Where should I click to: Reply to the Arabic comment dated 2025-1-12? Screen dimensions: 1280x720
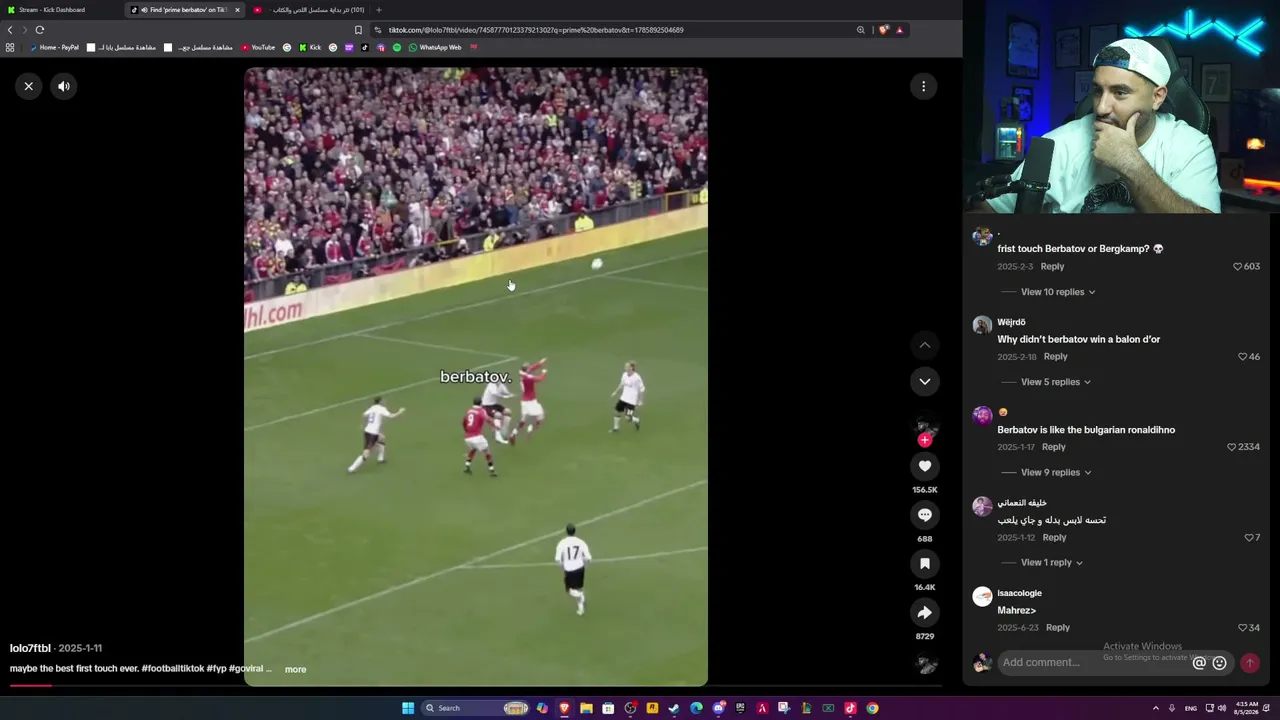point(1054,538)
